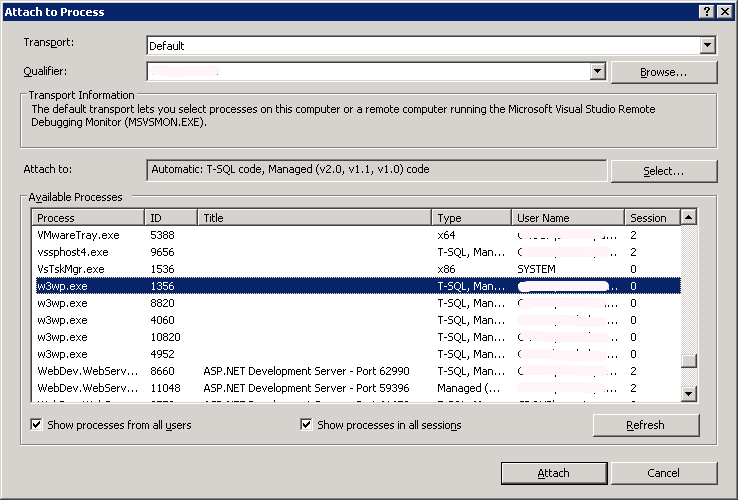Close the Attach to Process dialog

(x=725, y=12)
